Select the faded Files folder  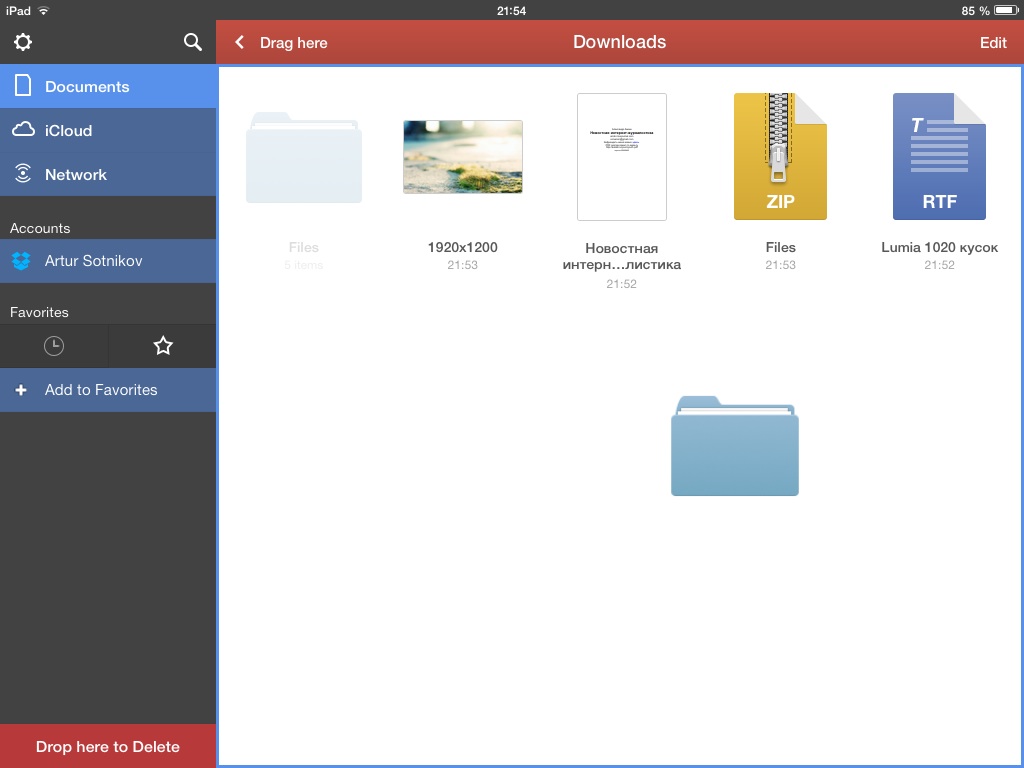tap(304, 158)
